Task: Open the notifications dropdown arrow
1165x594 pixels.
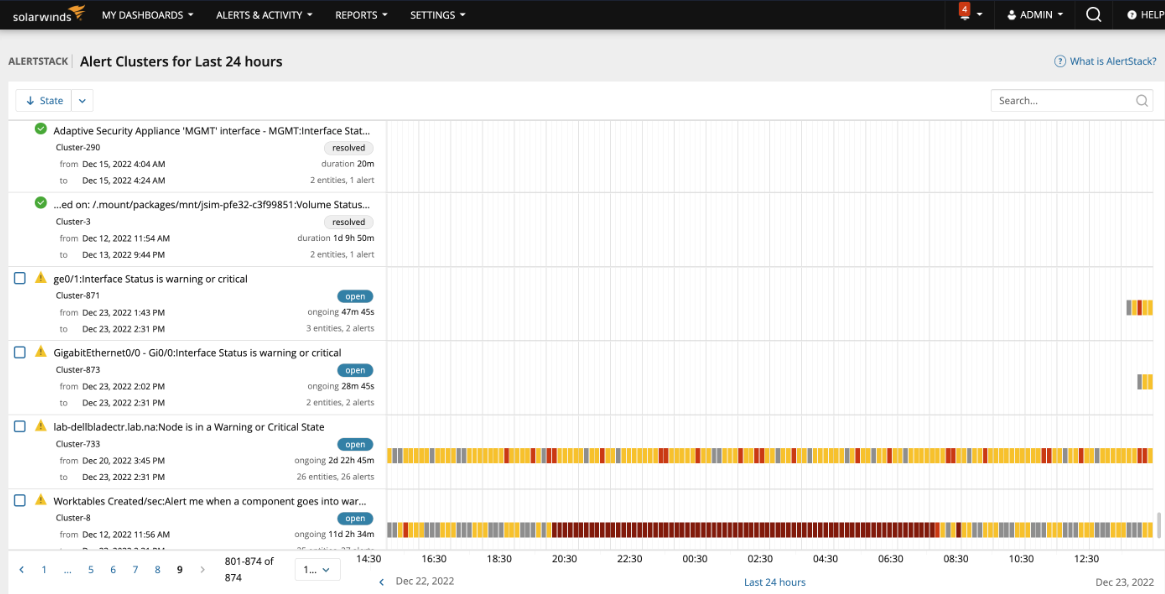Action: tap(980, 15)
